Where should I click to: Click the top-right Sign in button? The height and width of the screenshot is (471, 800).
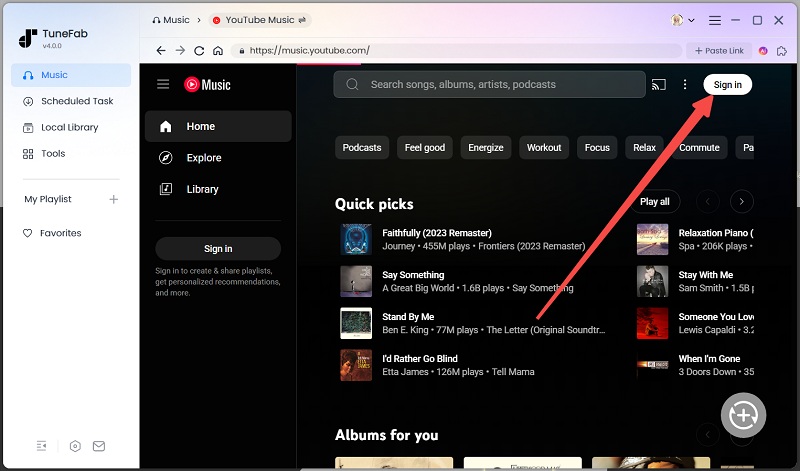pos(727,85)
